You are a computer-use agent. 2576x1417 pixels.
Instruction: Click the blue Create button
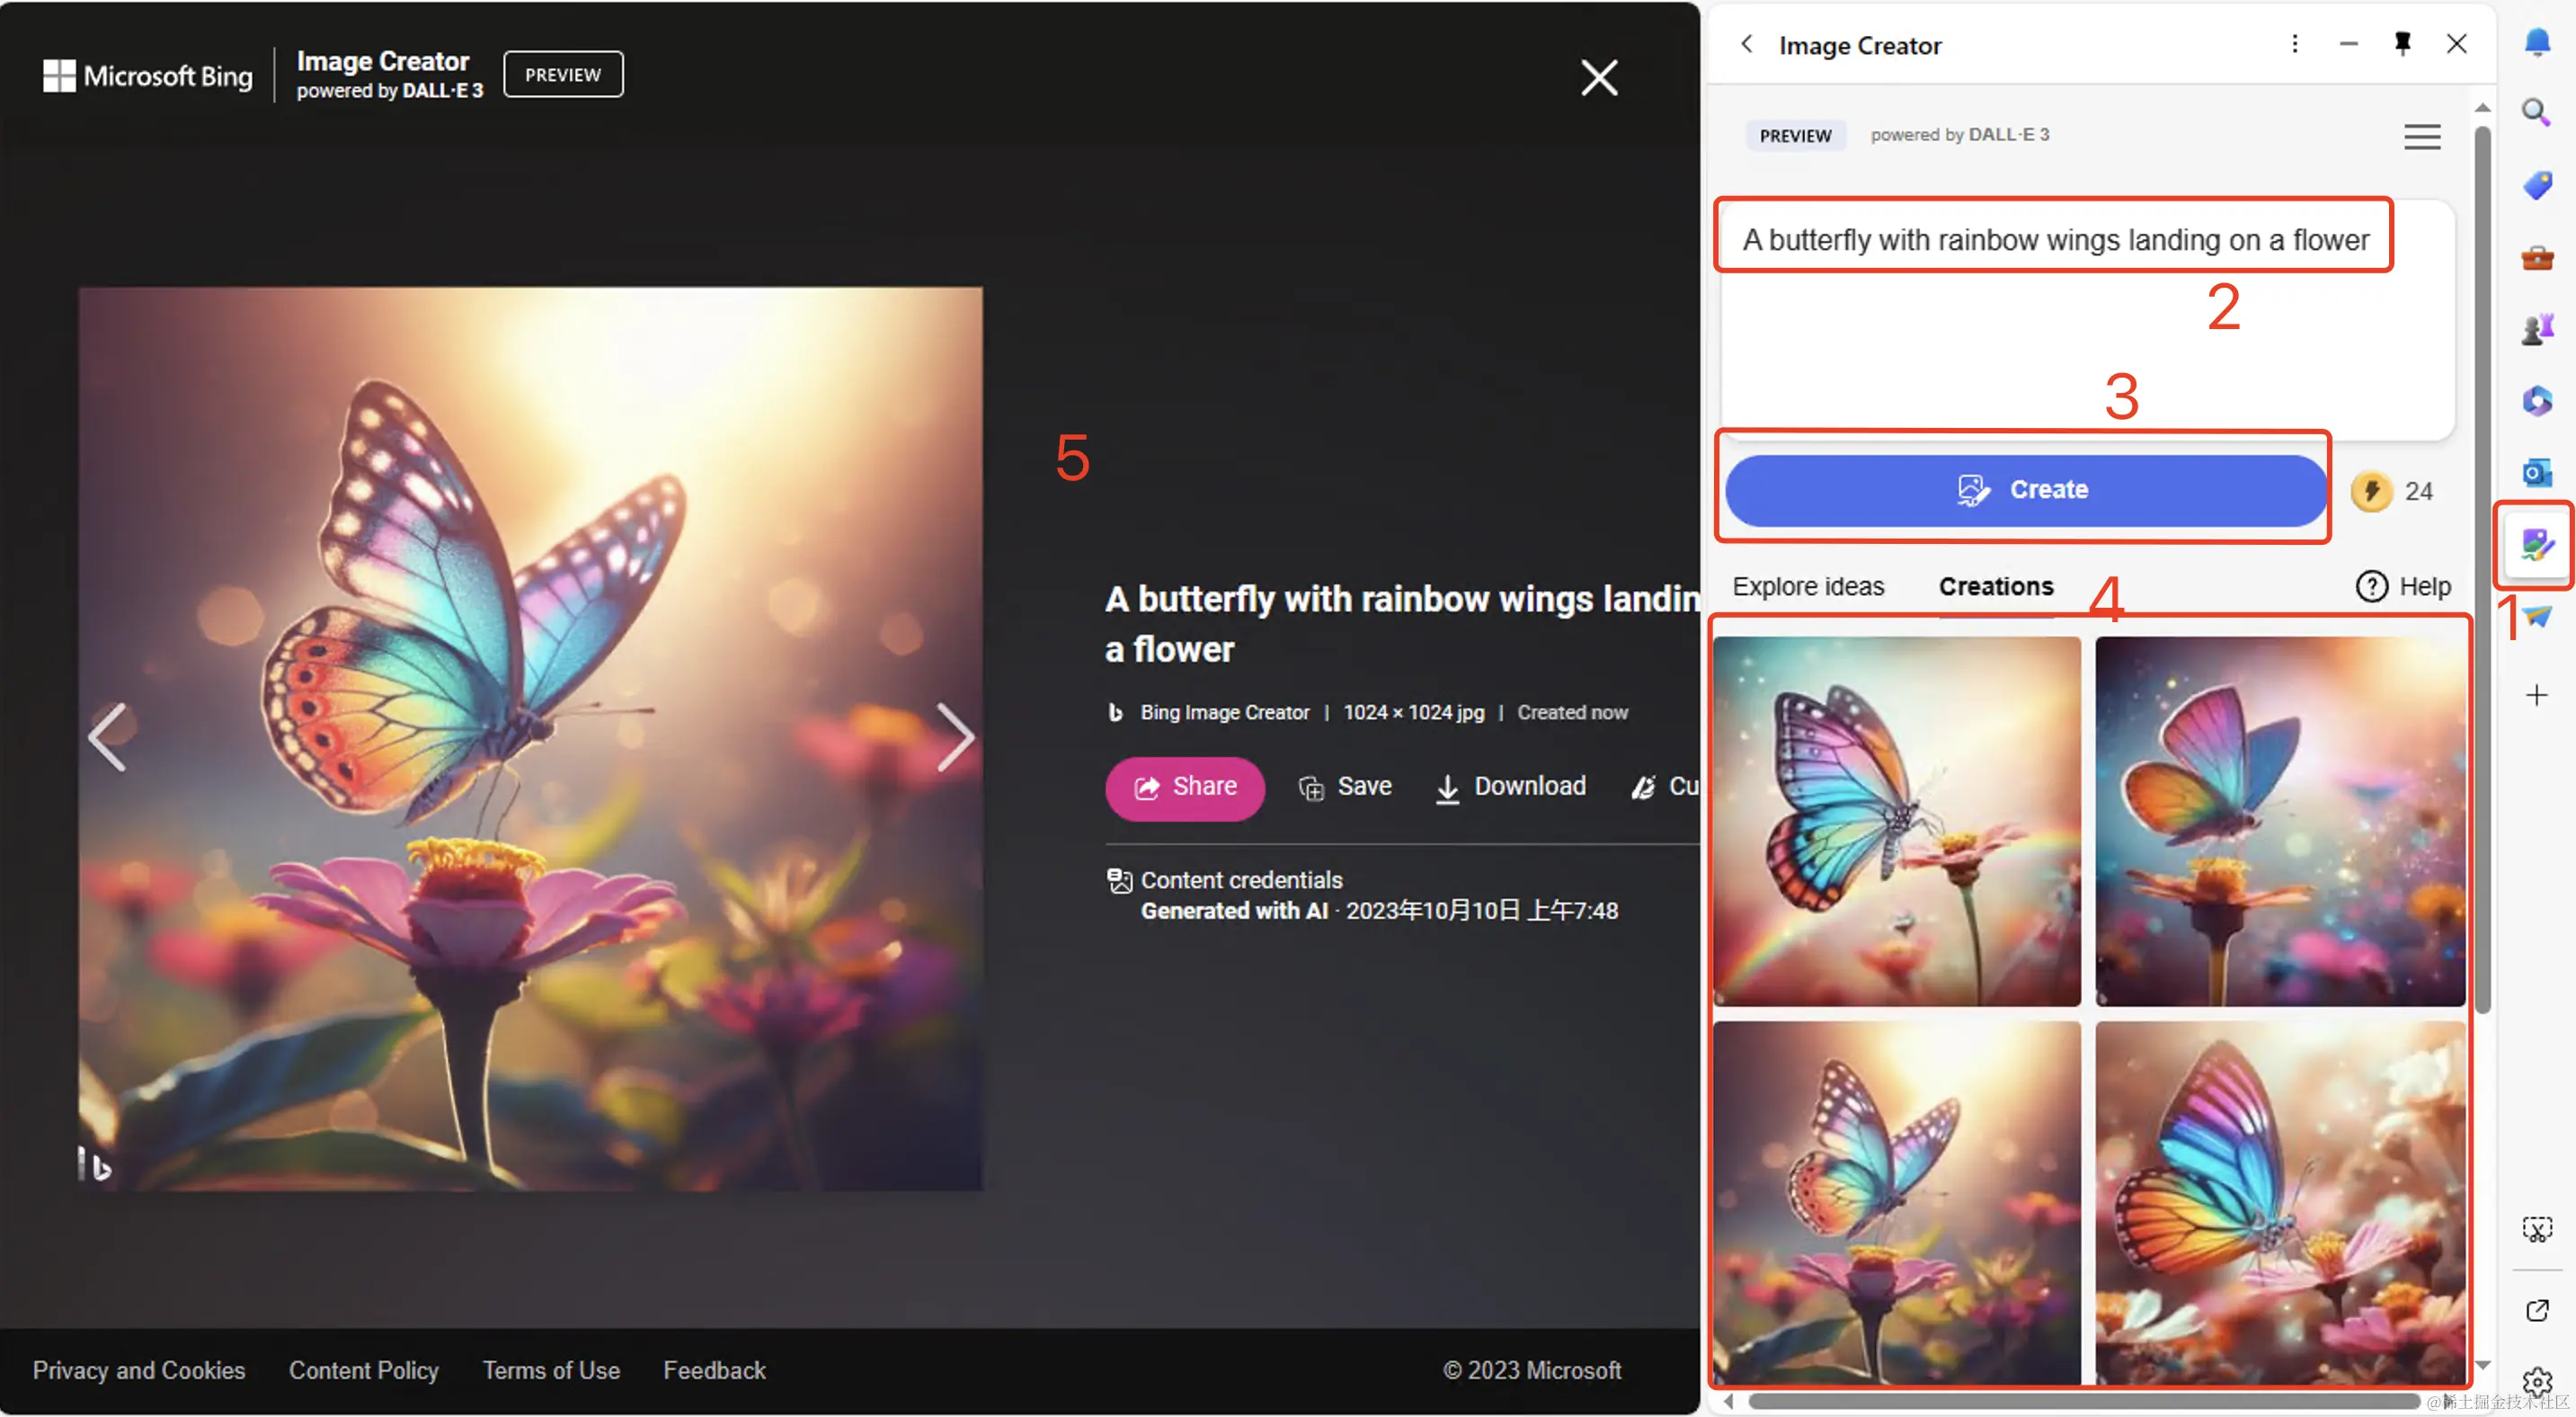[x=2026, y=490]
